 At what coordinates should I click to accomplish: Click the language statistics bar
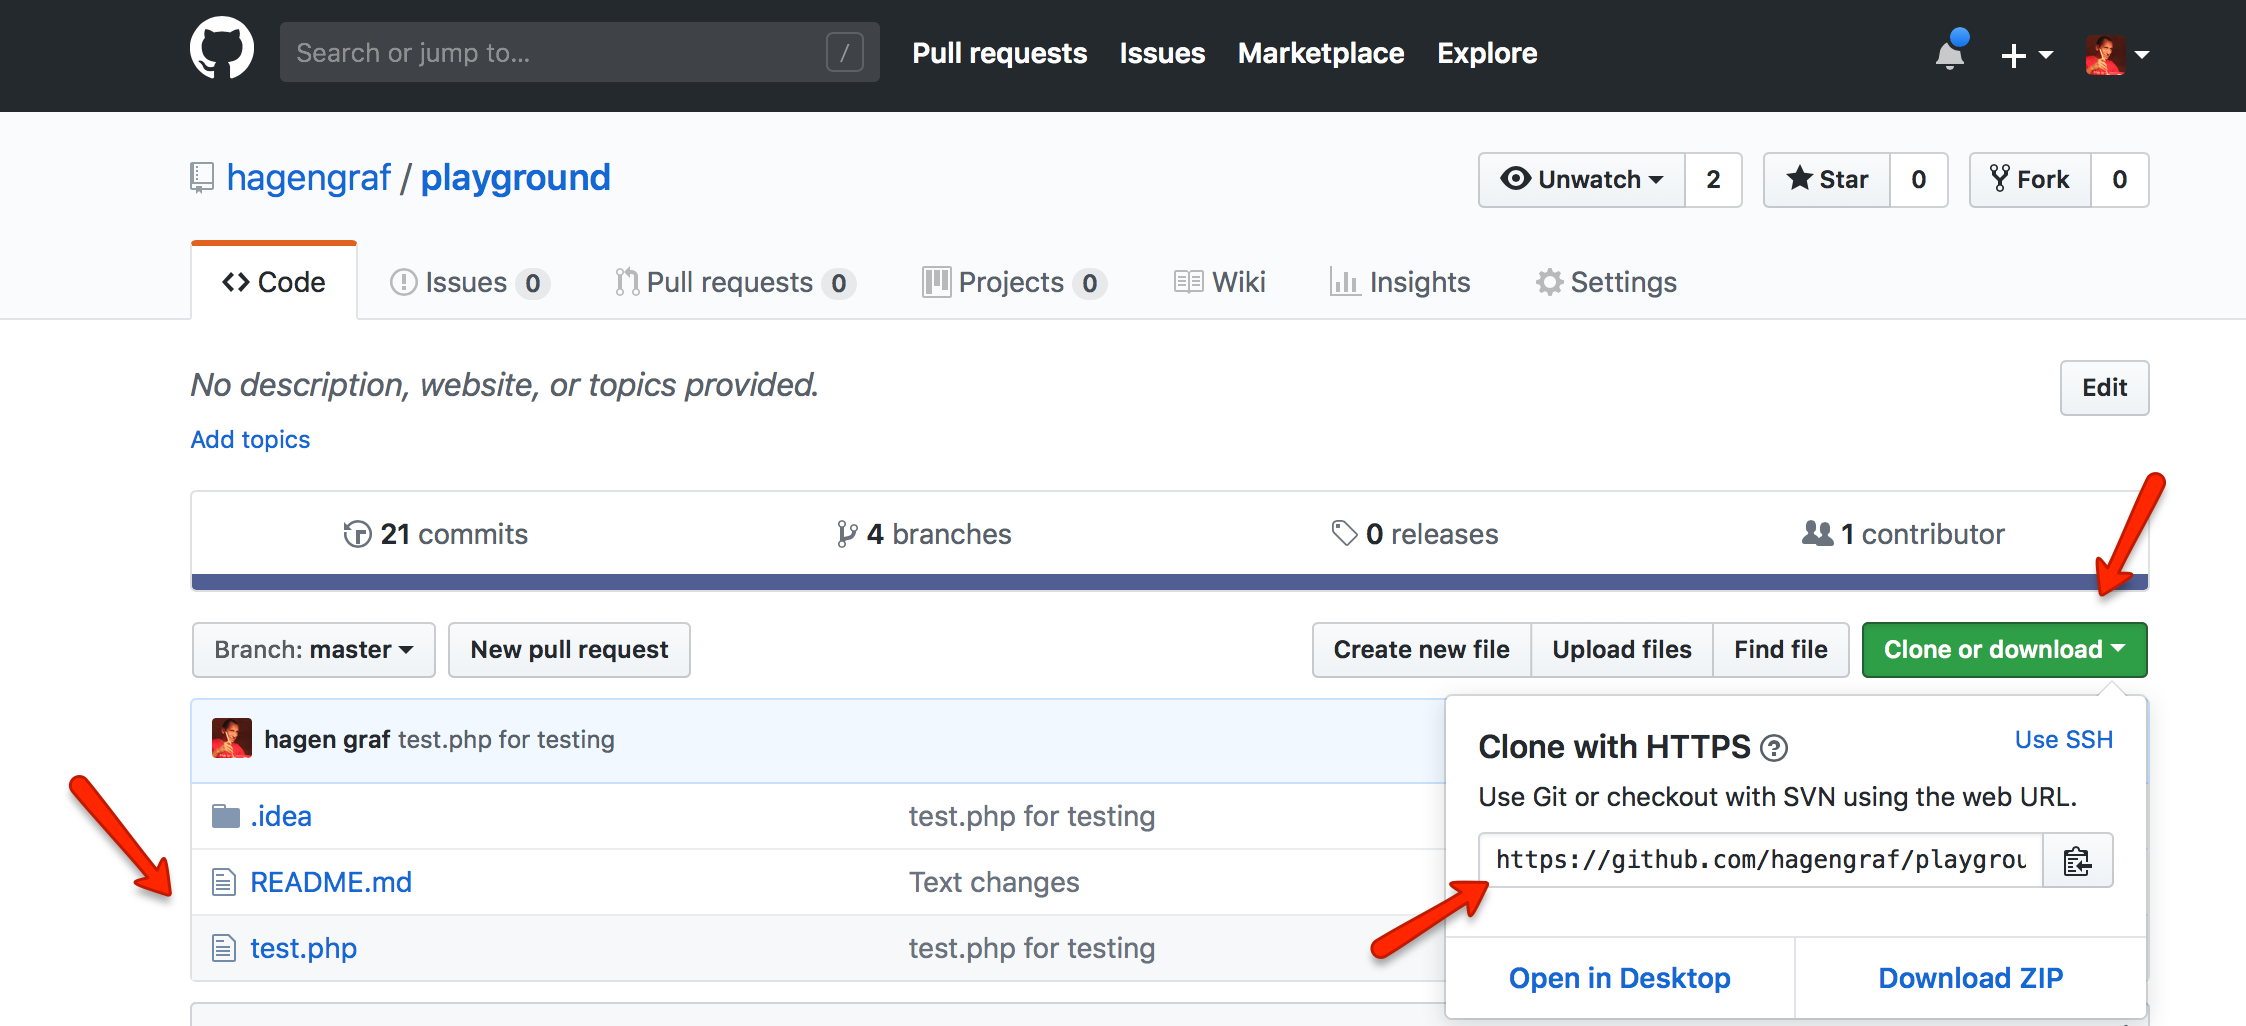tap(1169, 582)
